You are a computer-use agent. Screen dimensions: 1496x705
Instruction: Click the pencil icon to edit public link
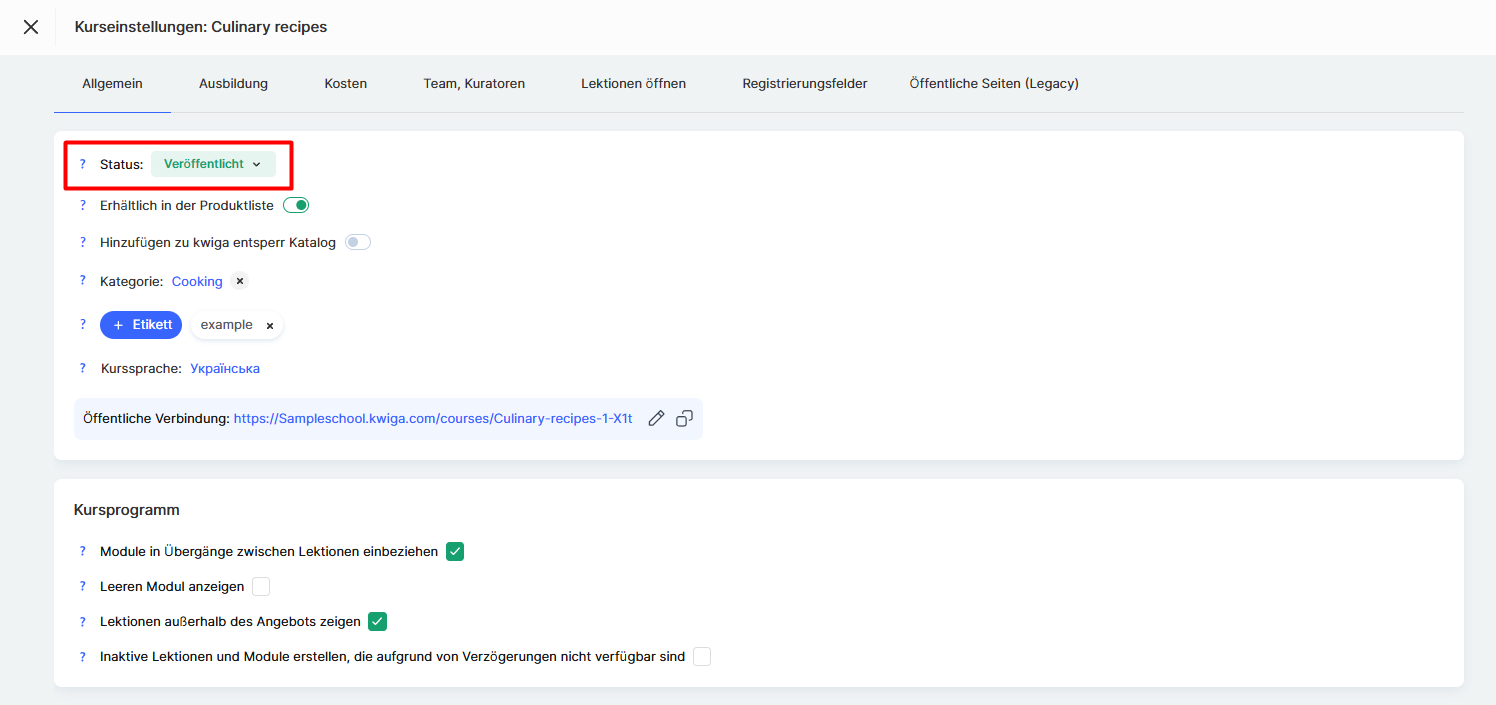656,419
